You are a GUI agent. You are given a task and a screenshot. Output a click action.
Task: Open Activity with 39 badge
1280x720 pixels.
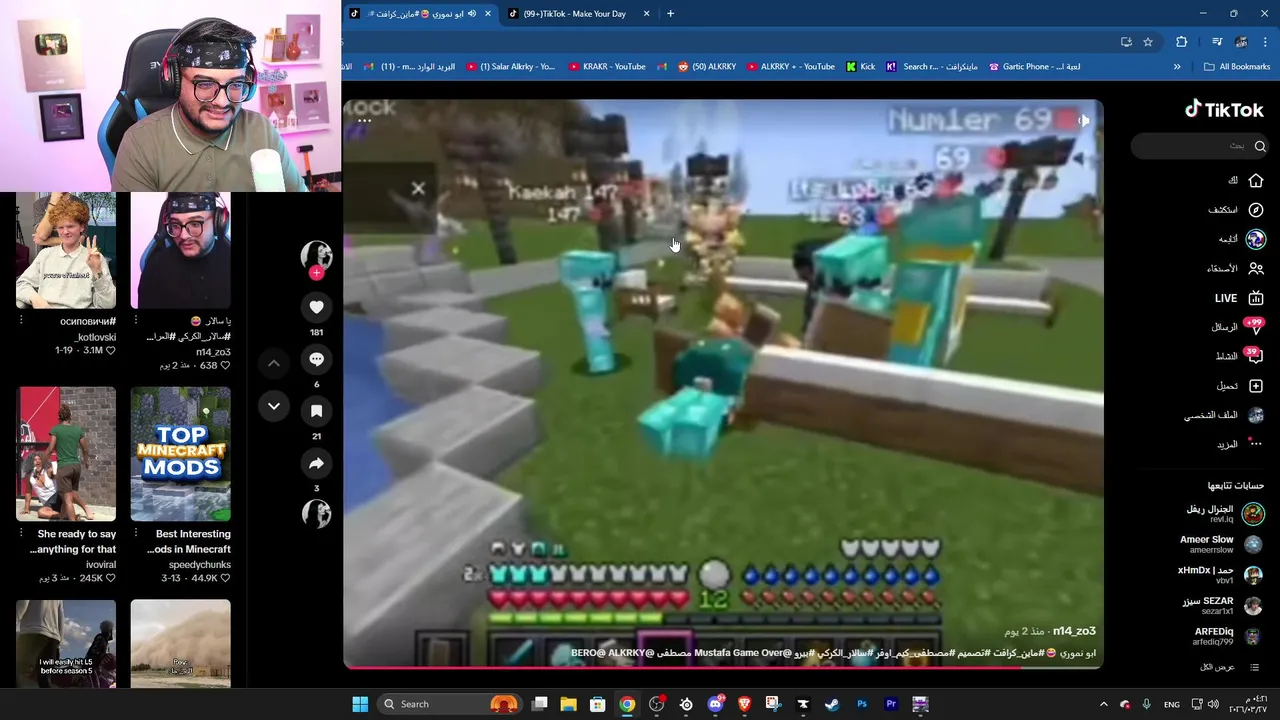click(x=1239, y=356)
